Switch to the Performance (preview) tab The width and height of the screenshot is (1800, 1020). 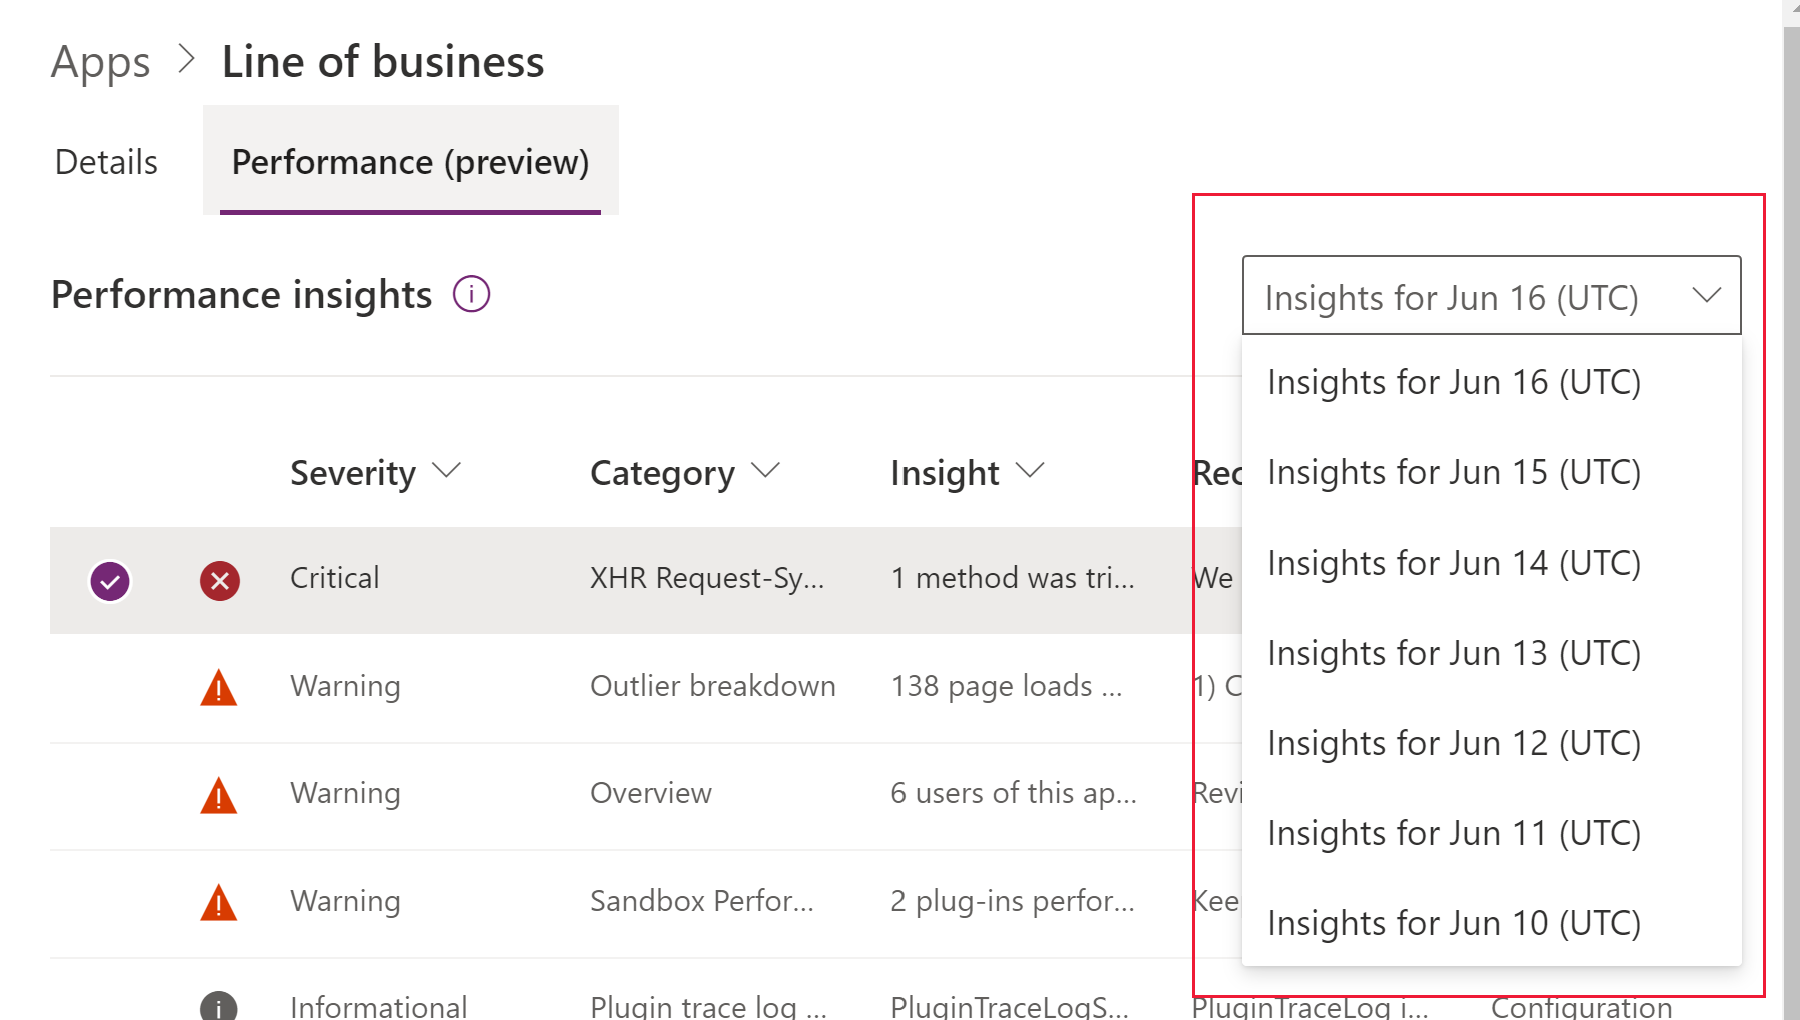coord(410,161)
